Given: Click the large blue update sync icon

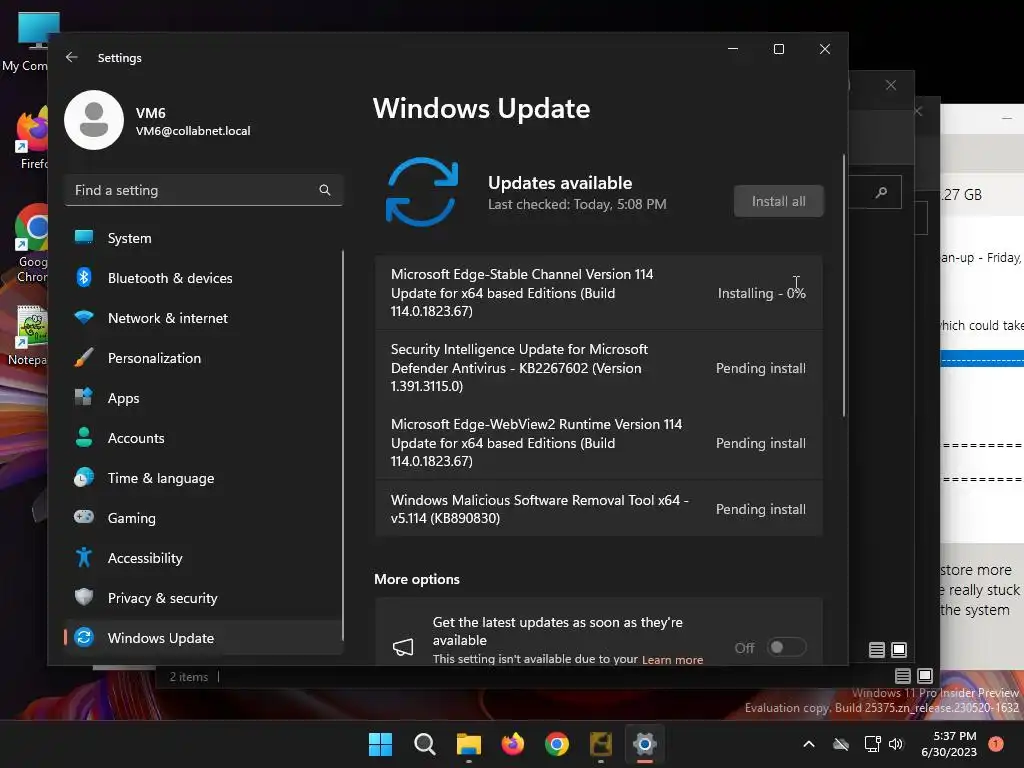Looking at the screenshot, I should 422,192.
